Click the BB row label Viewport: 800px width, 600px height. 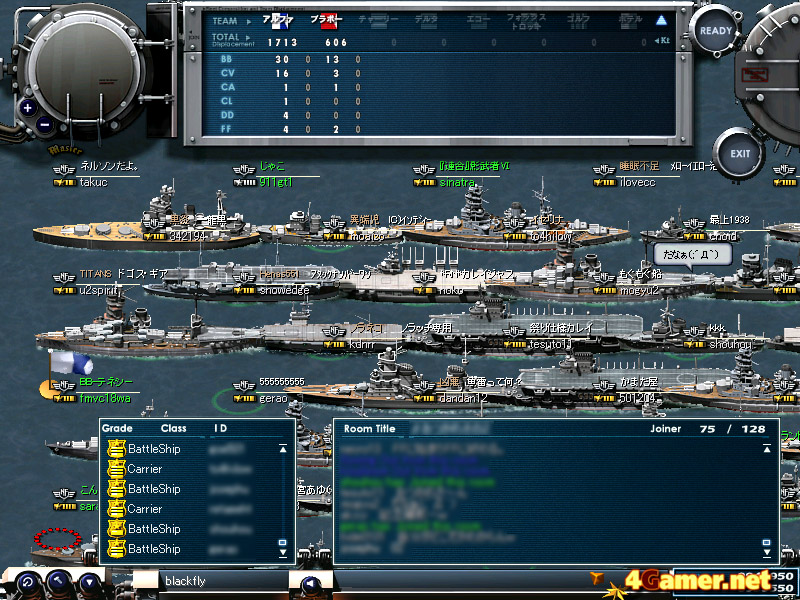(x=227, y=59)
